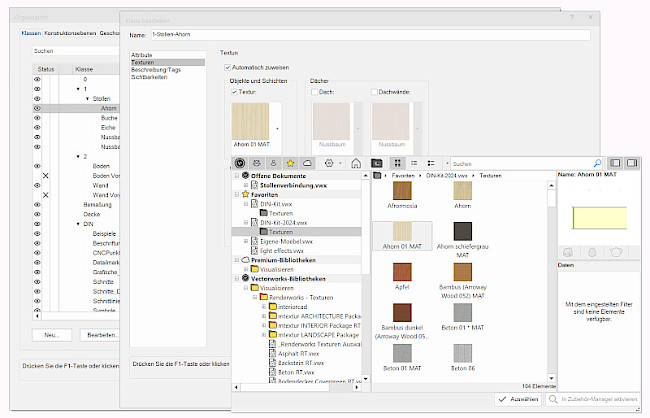Image resolution: width=650 pixels, height=418 pixels.
Task: Collapse the Stollen class group
Action: [x=87, y=99]
